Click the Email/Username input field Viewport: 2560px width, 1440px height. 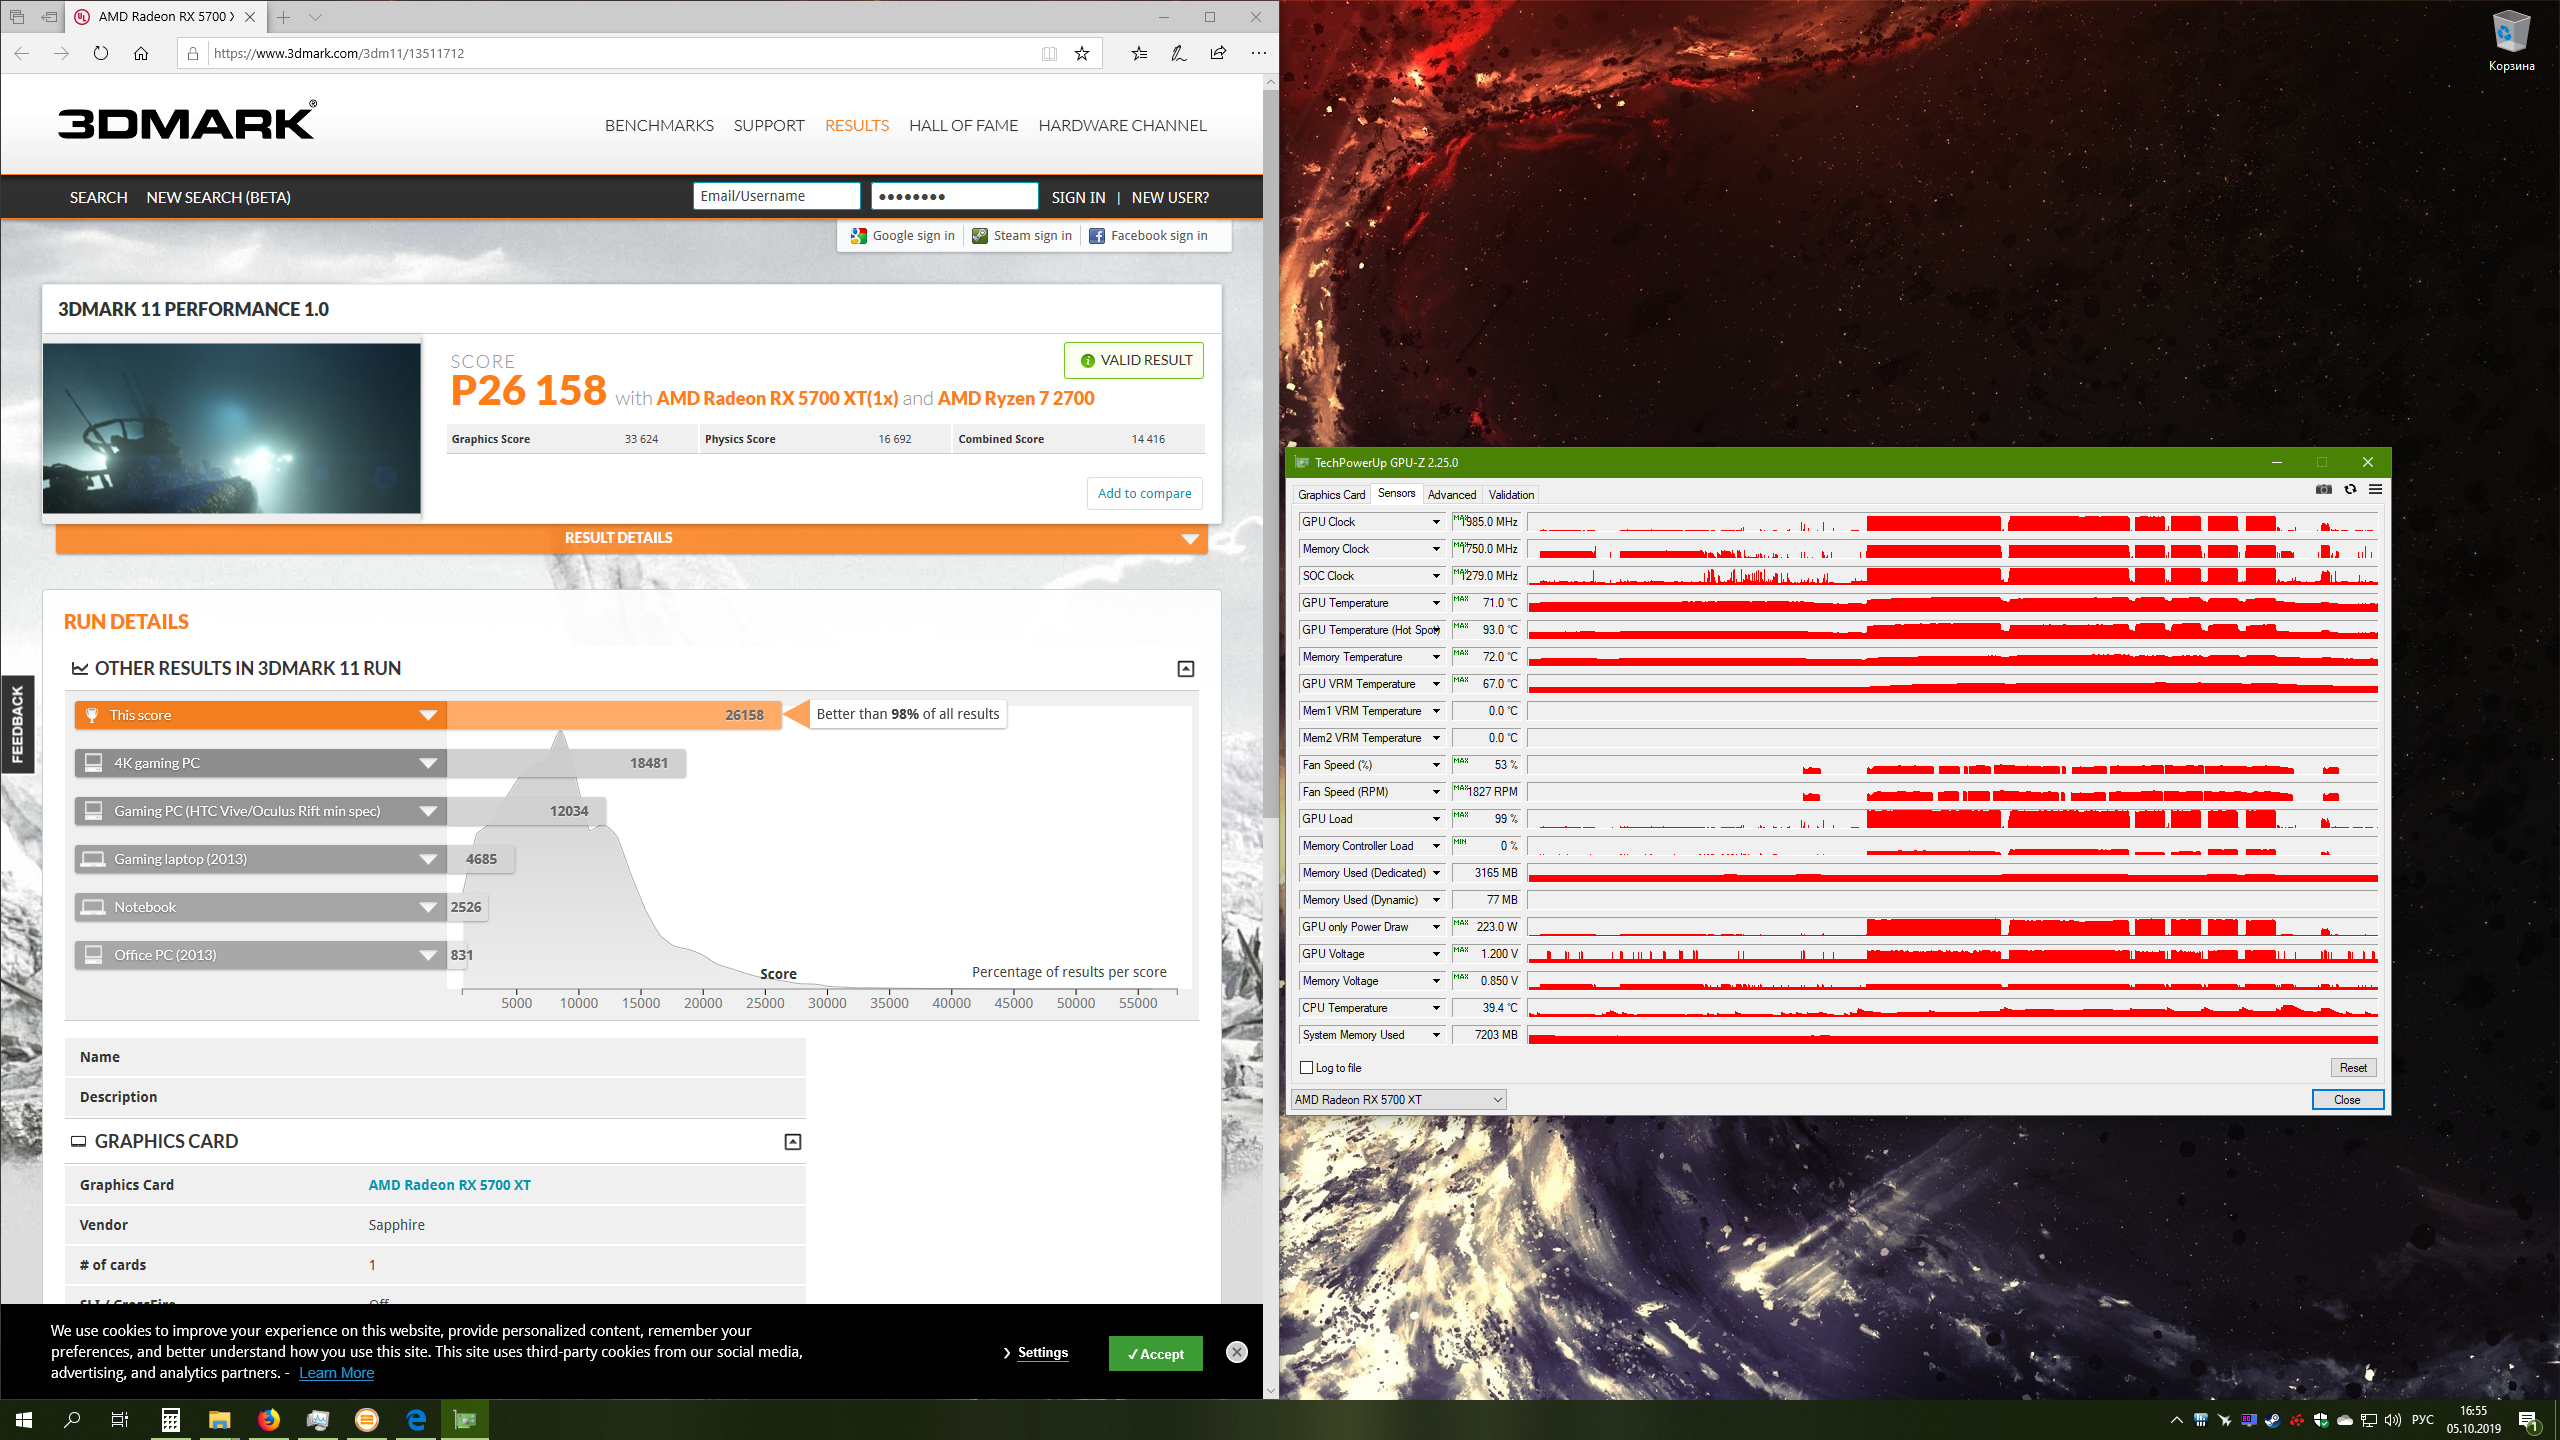pyautogui.click(x=776, y=196)
